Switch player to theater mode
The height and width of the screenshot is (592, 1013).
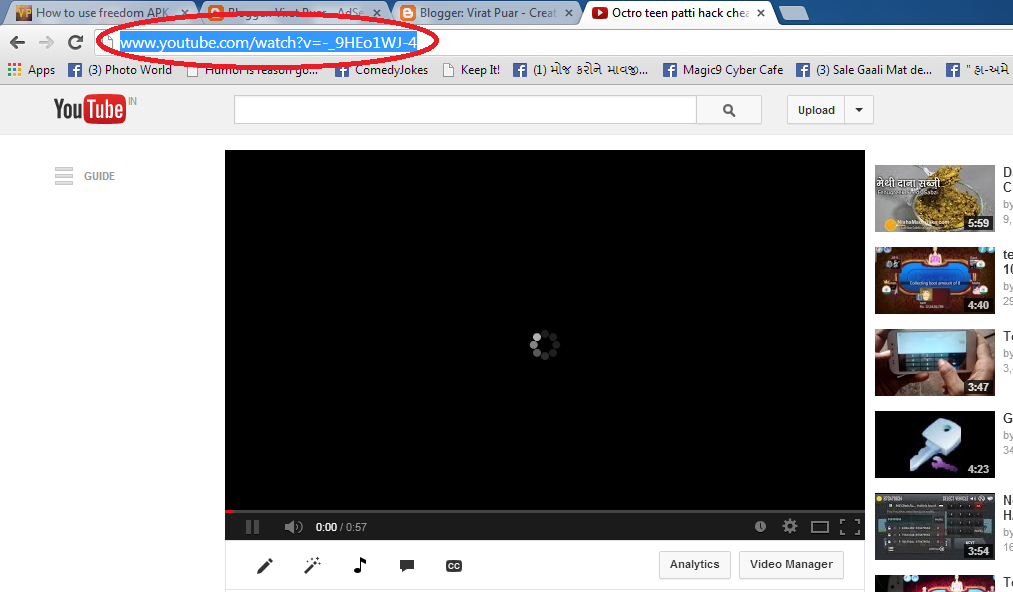(819, 525)
